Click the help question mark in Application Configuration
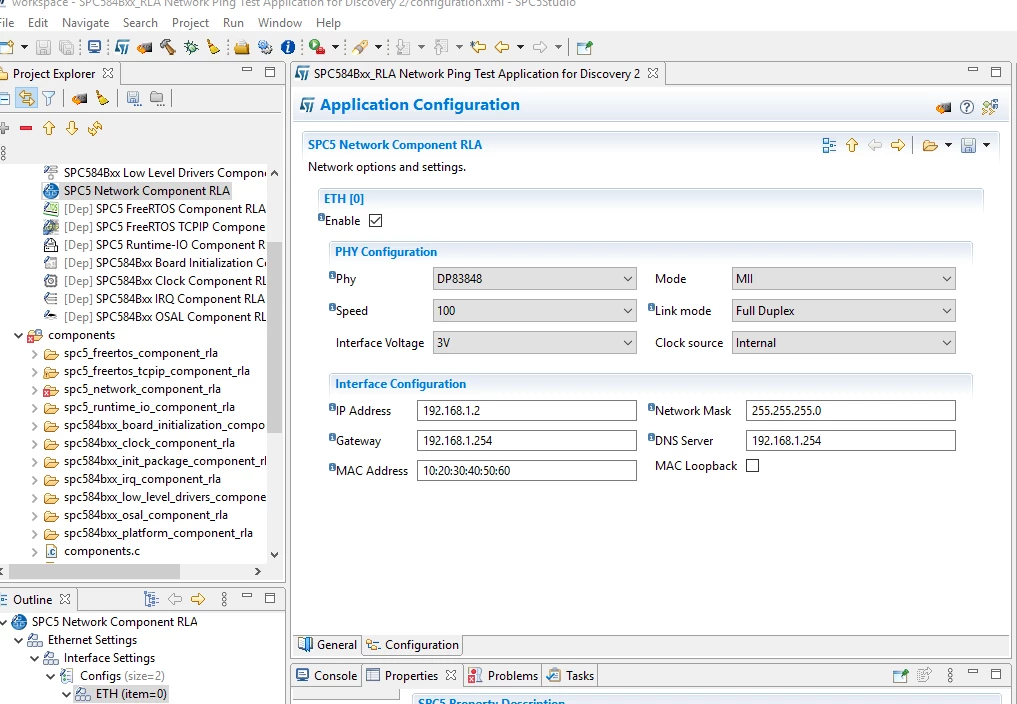Viewport: 1017px width, 704px height. tap(966, 107)
